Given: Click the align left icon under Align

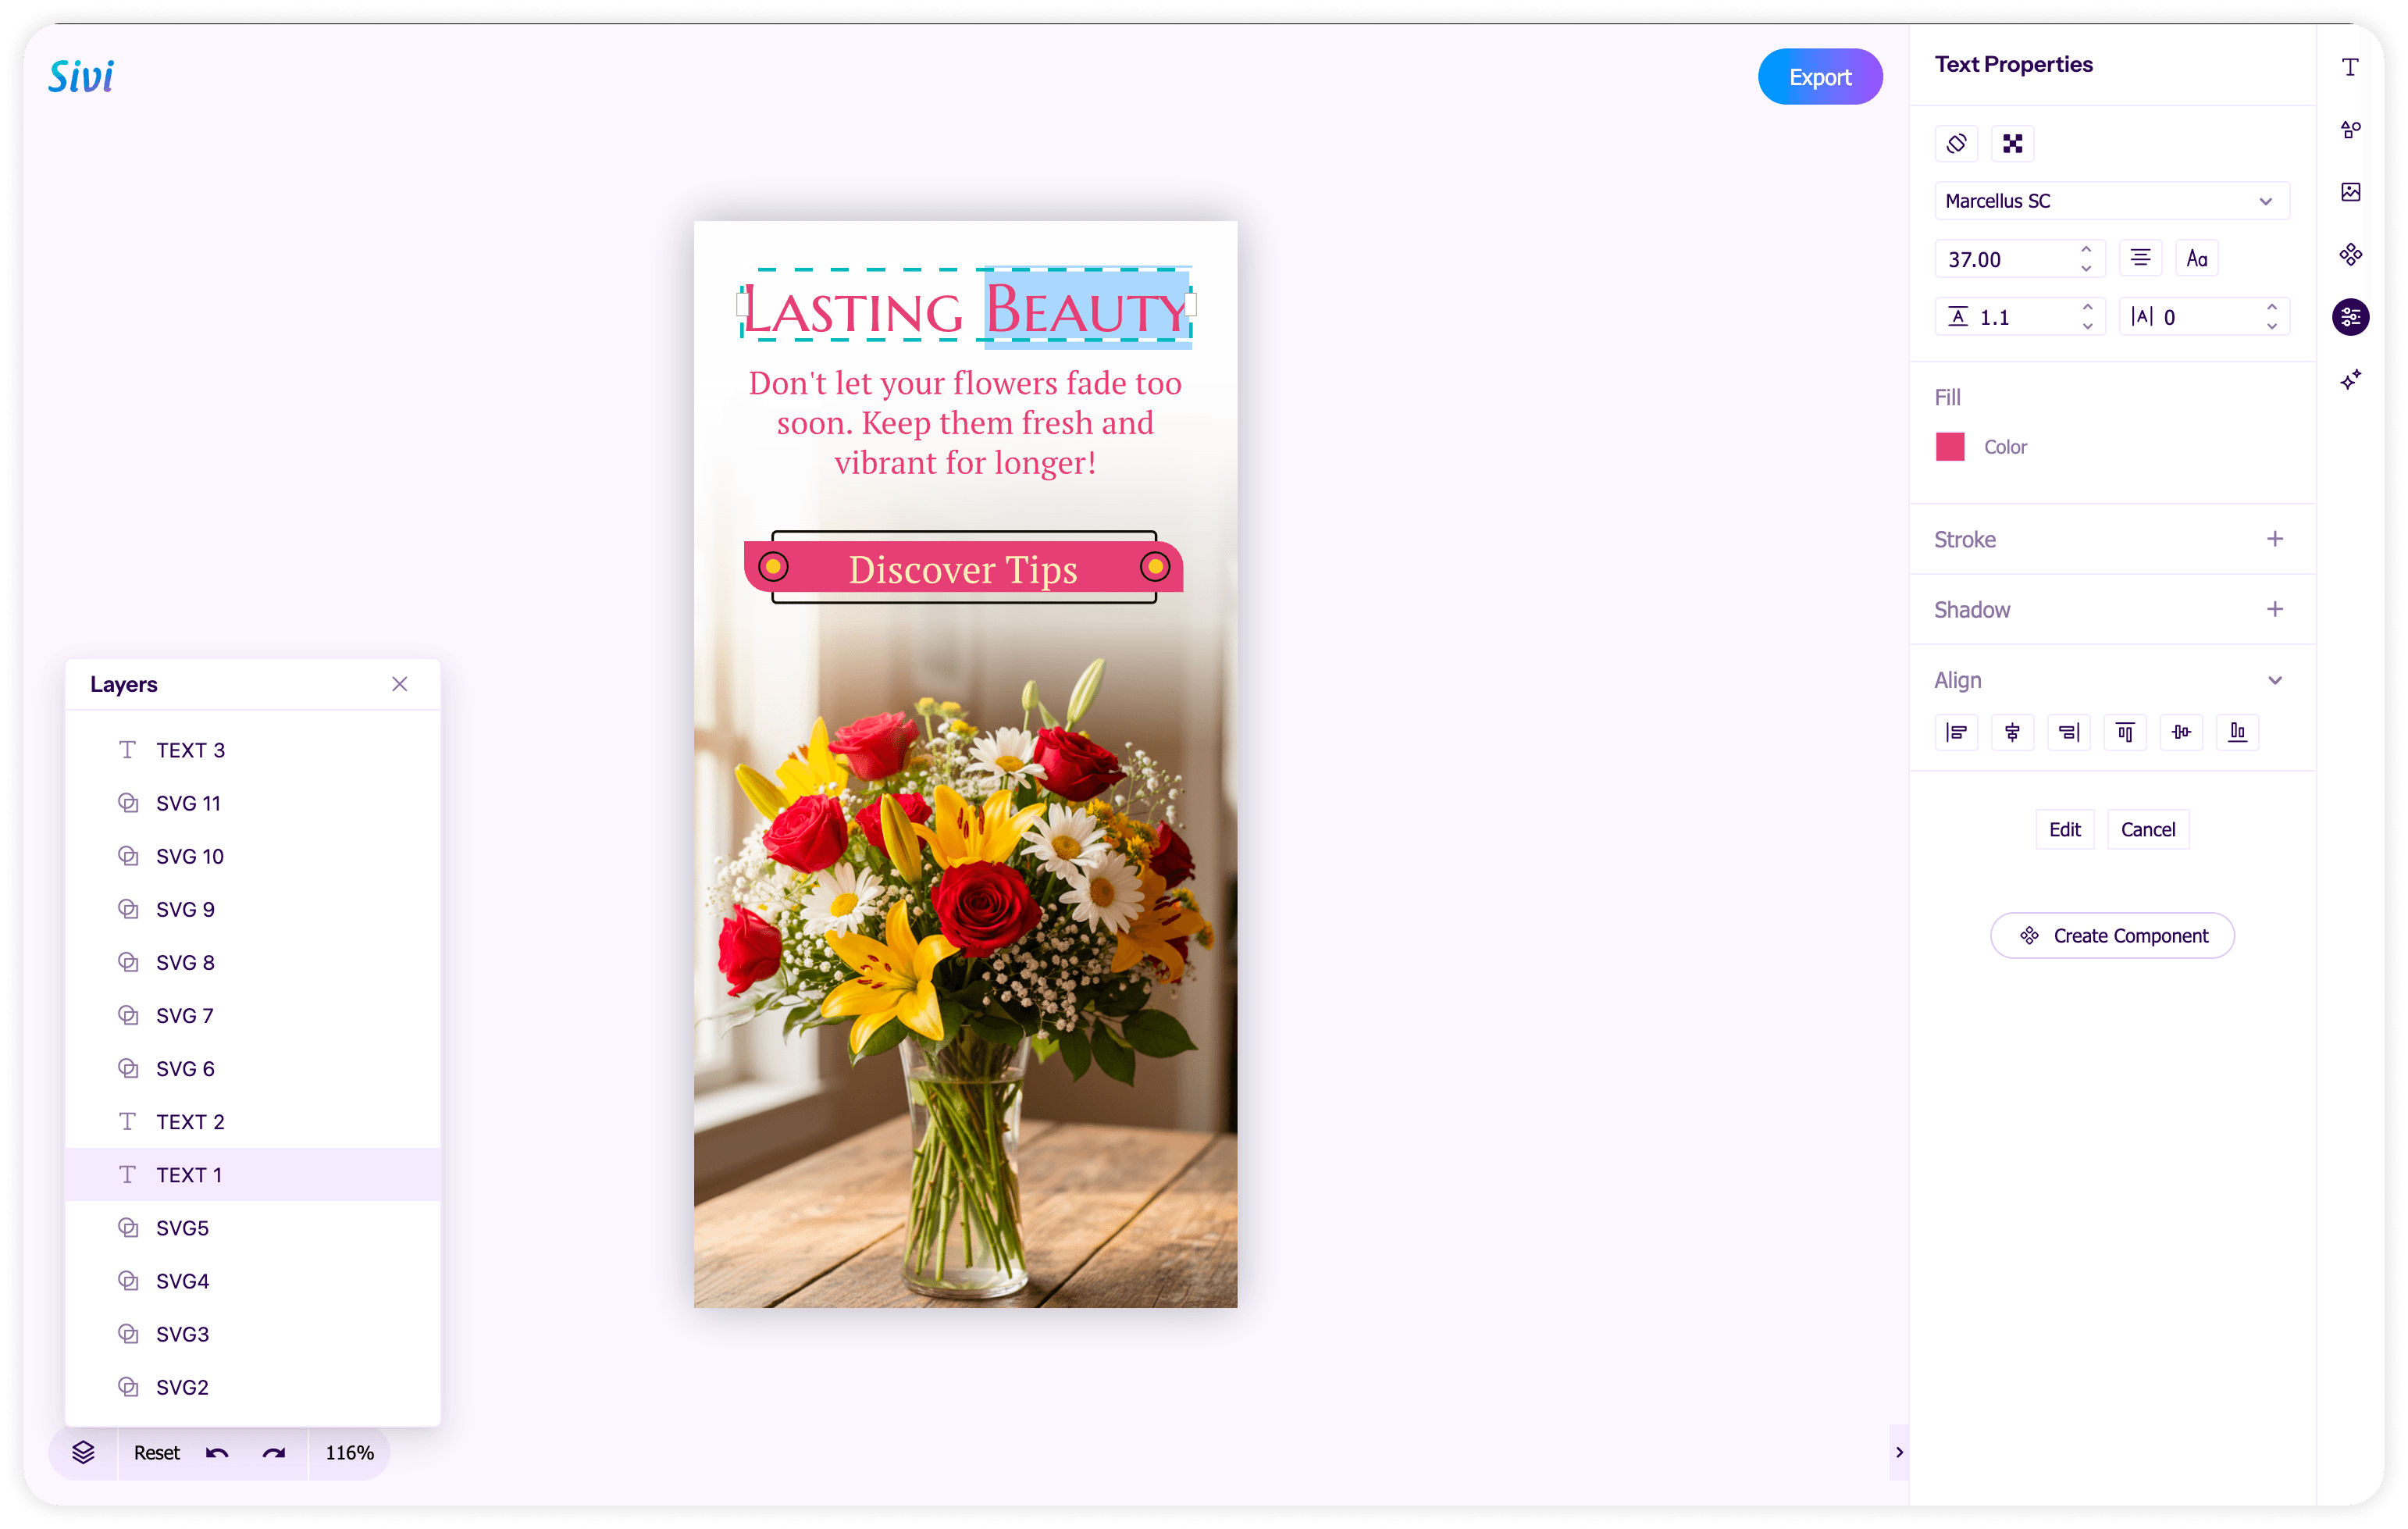Looking at the screenshot, I should click(1956, 732).
